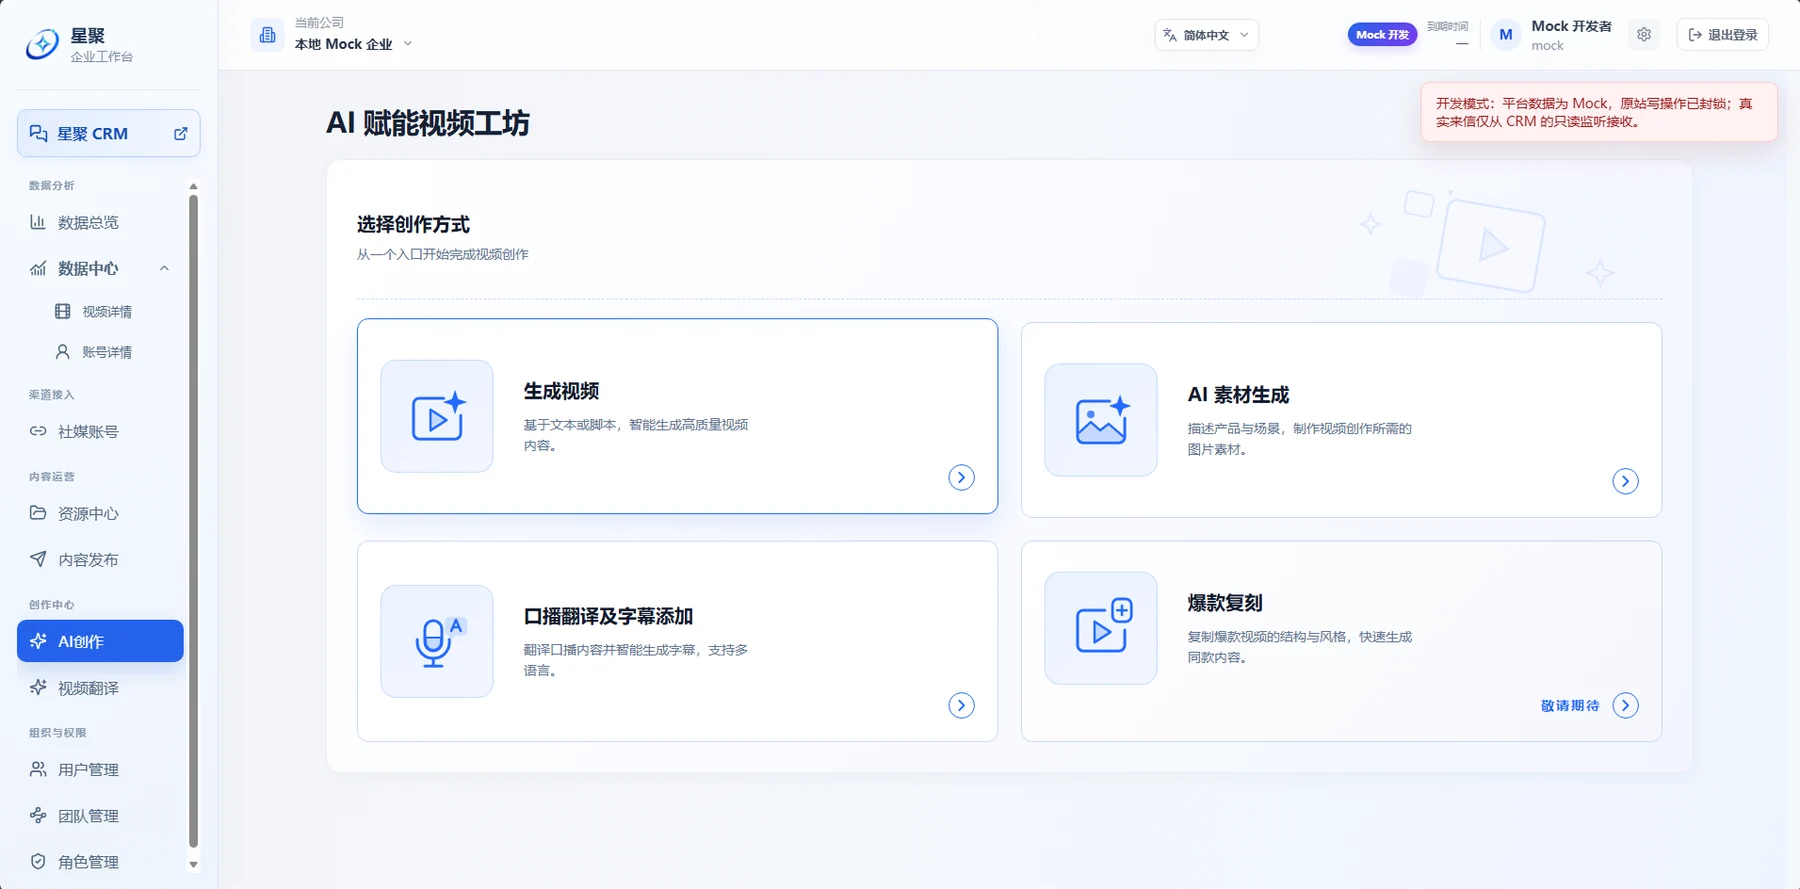Open 资源中心 in sidebar
The width and height of the screenshot is (1800, 889).
100,513
